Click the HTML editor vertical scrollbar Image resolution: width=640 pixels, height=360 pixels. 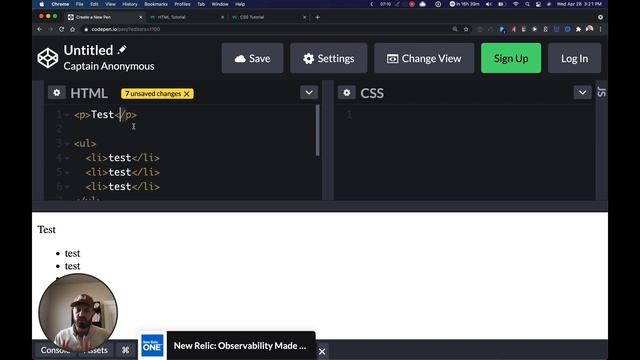pos(318,131)
